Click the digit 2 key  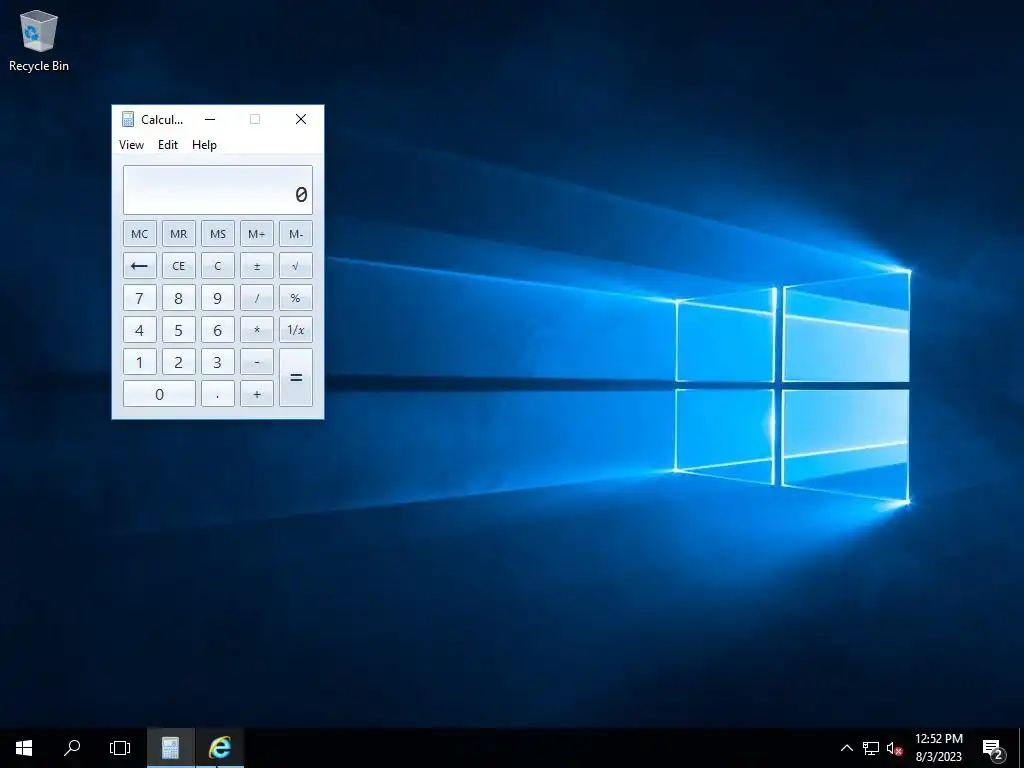point(178,362)
